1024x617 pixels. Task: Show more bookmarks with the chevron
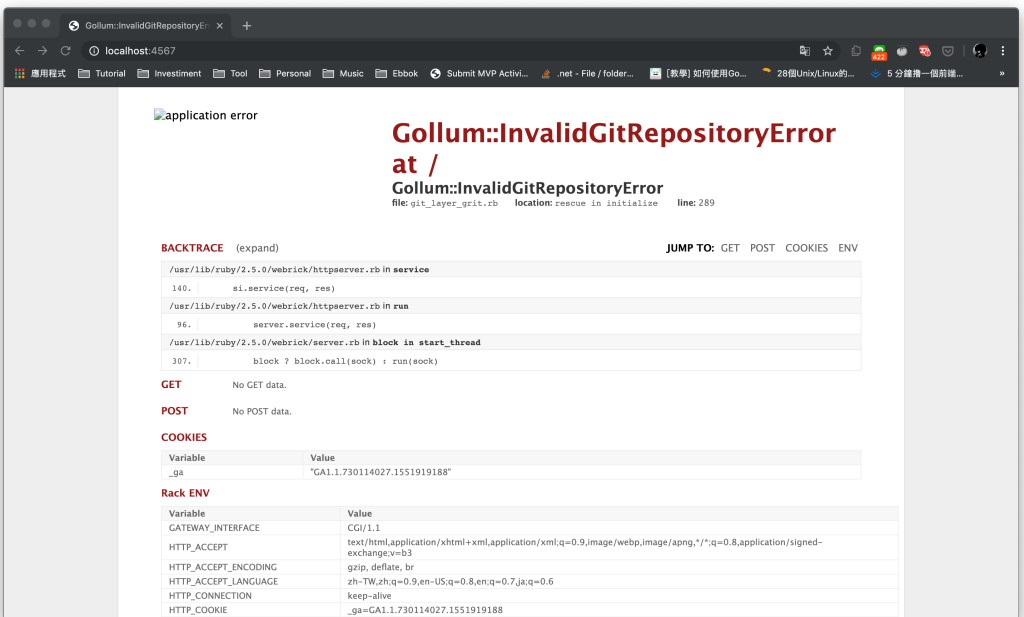click(x=1002, y=74)
